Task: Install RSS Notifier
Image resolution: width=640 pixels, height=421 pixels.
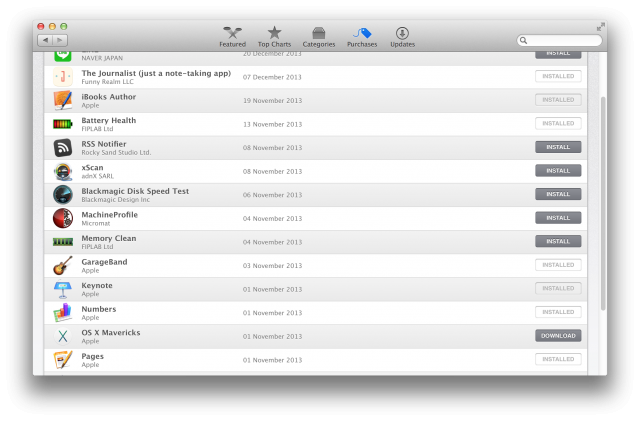Action: tap(558, 147)
